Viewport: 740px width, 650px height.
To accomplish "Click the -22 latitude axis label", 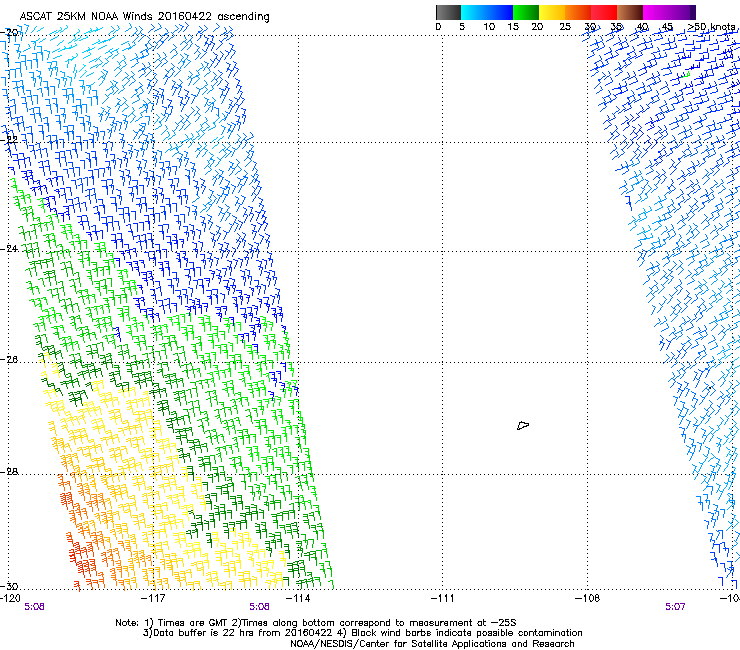I will [10, 140].
